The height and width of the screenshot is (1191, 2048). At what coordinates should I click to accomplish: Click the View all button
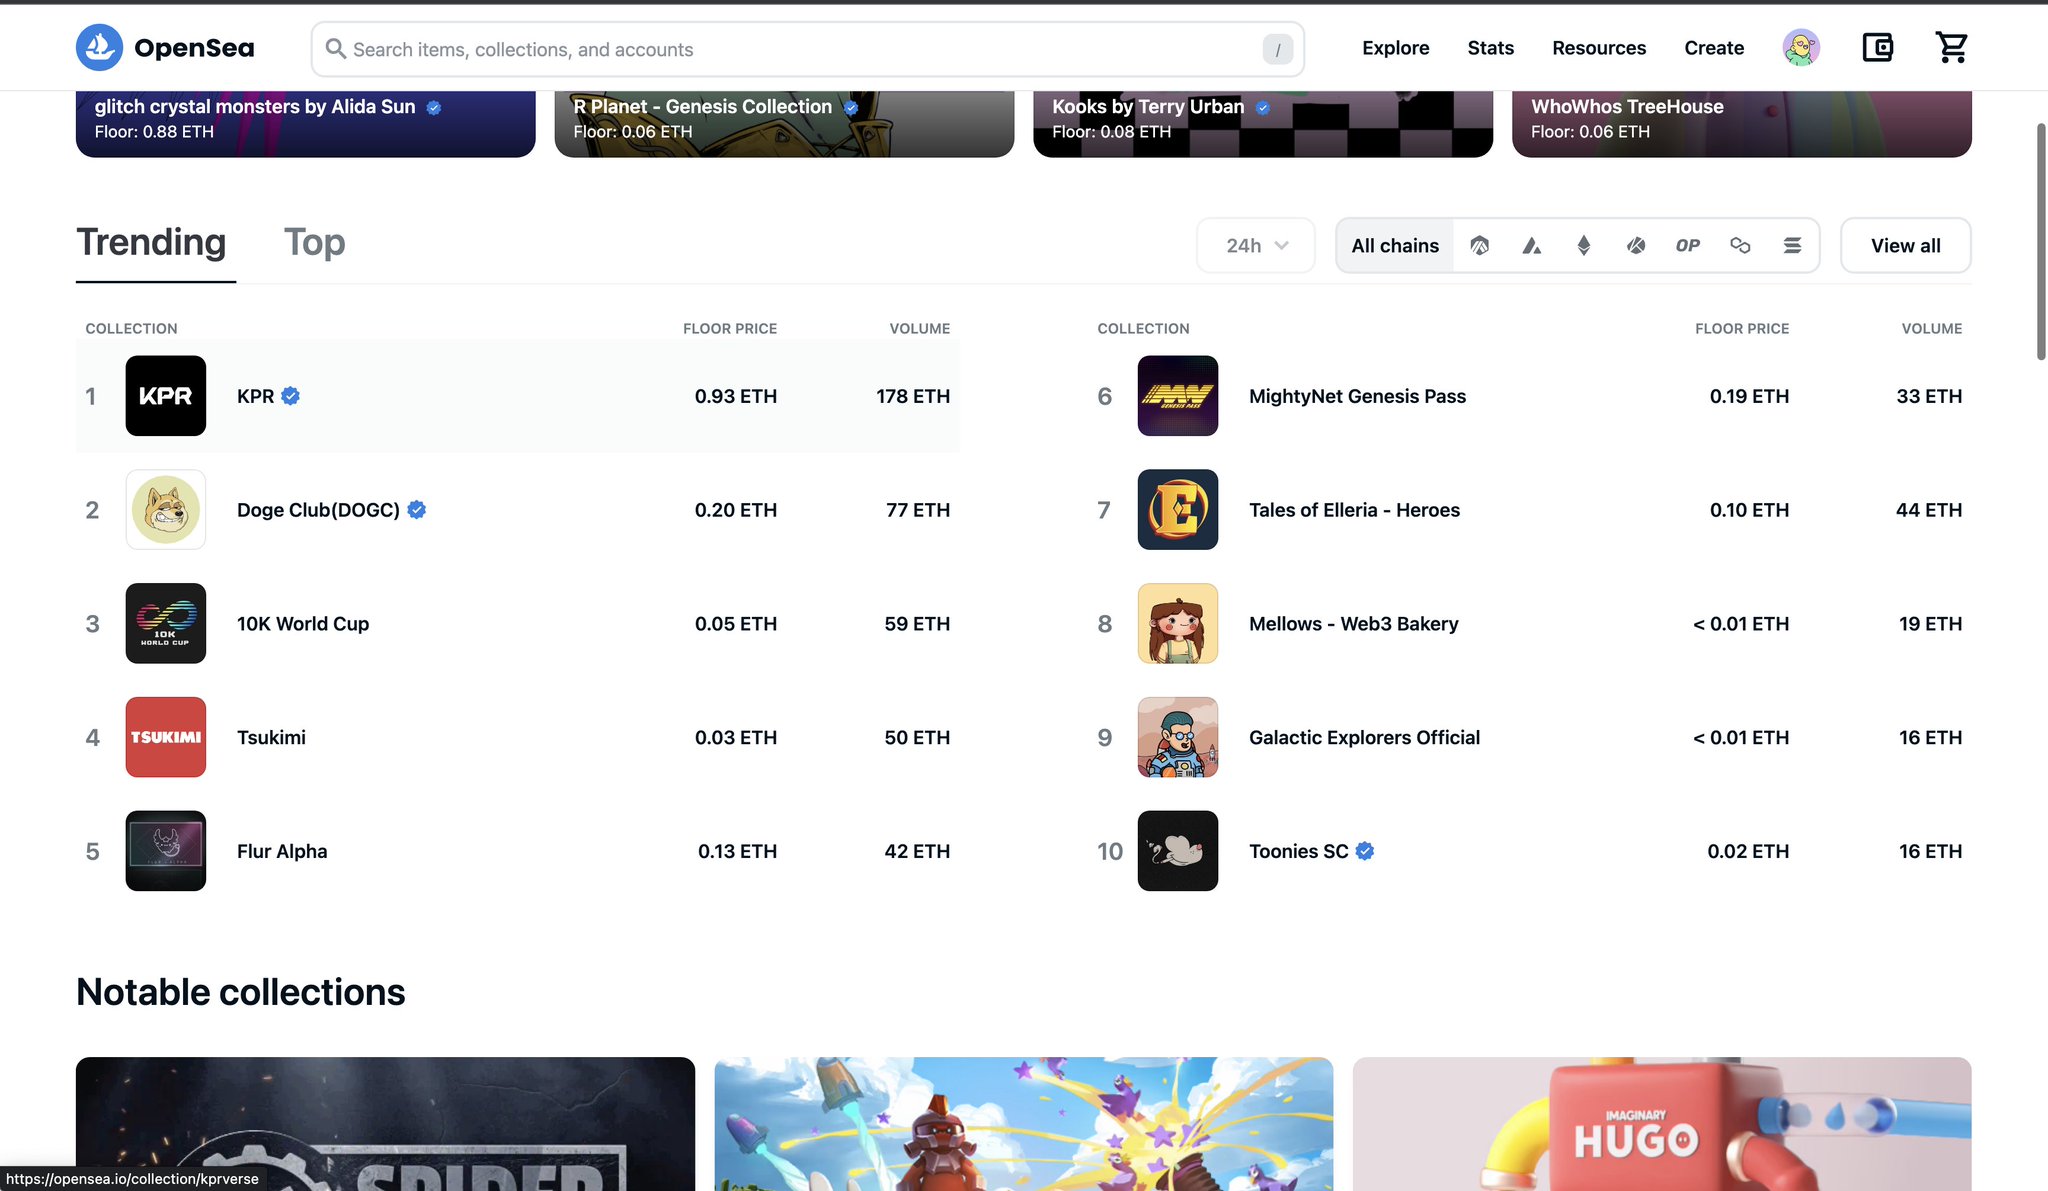[1905, 245]
